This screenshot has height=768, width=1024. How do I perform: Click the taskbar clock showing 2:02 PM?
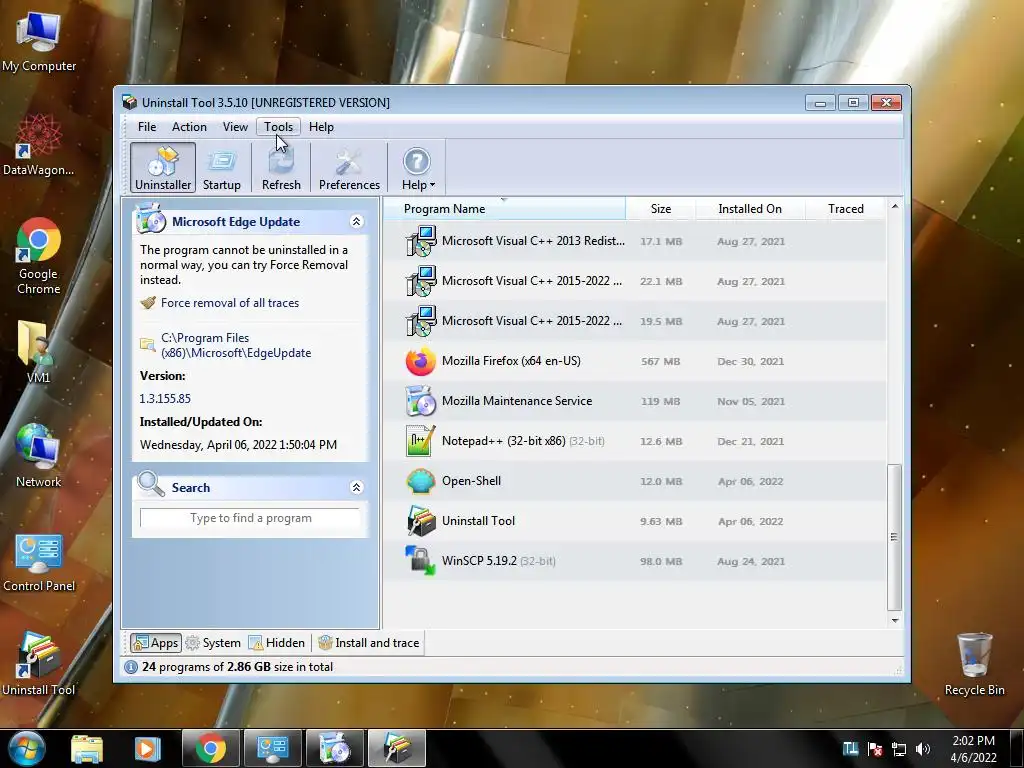tap(973, 749)
